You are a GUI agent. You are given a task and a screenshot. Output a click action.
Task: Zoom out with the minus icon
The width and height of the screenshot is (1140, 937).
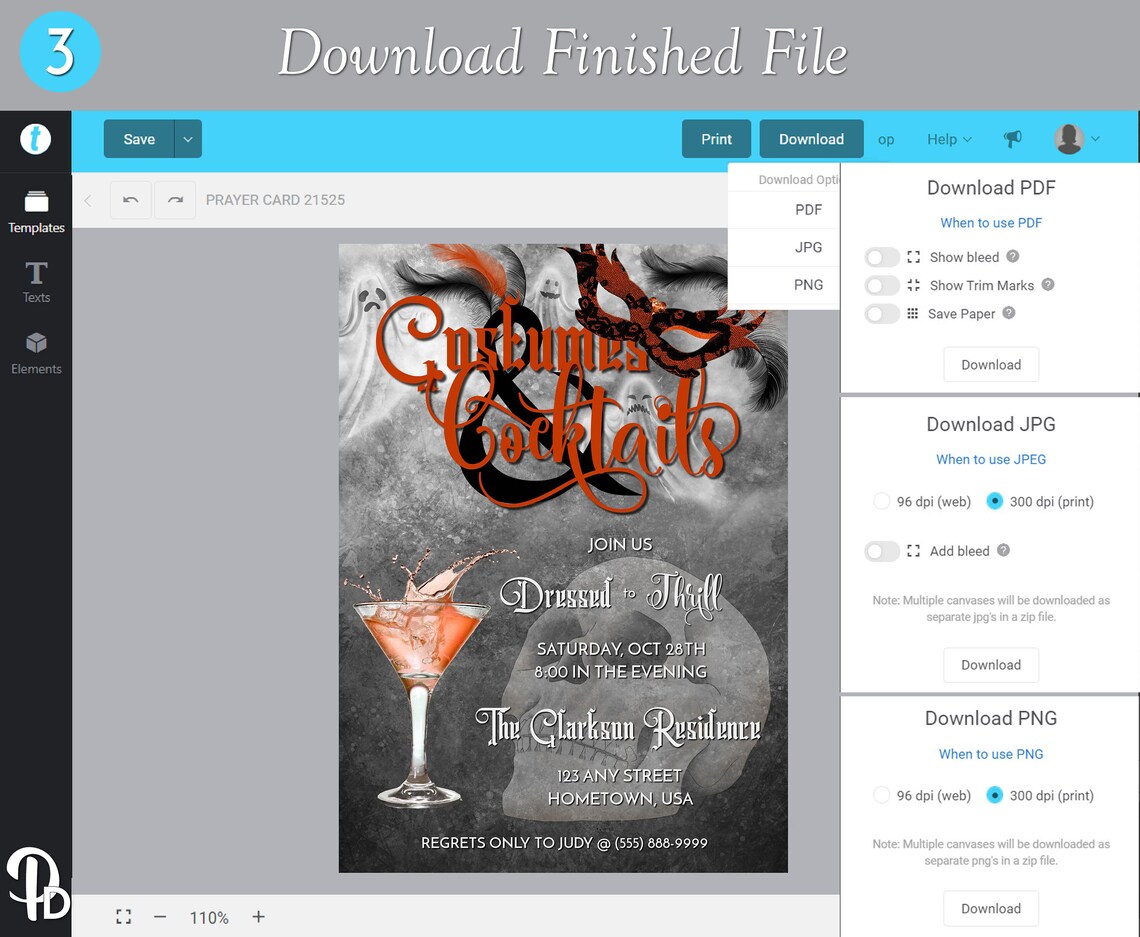click(160, 917)
